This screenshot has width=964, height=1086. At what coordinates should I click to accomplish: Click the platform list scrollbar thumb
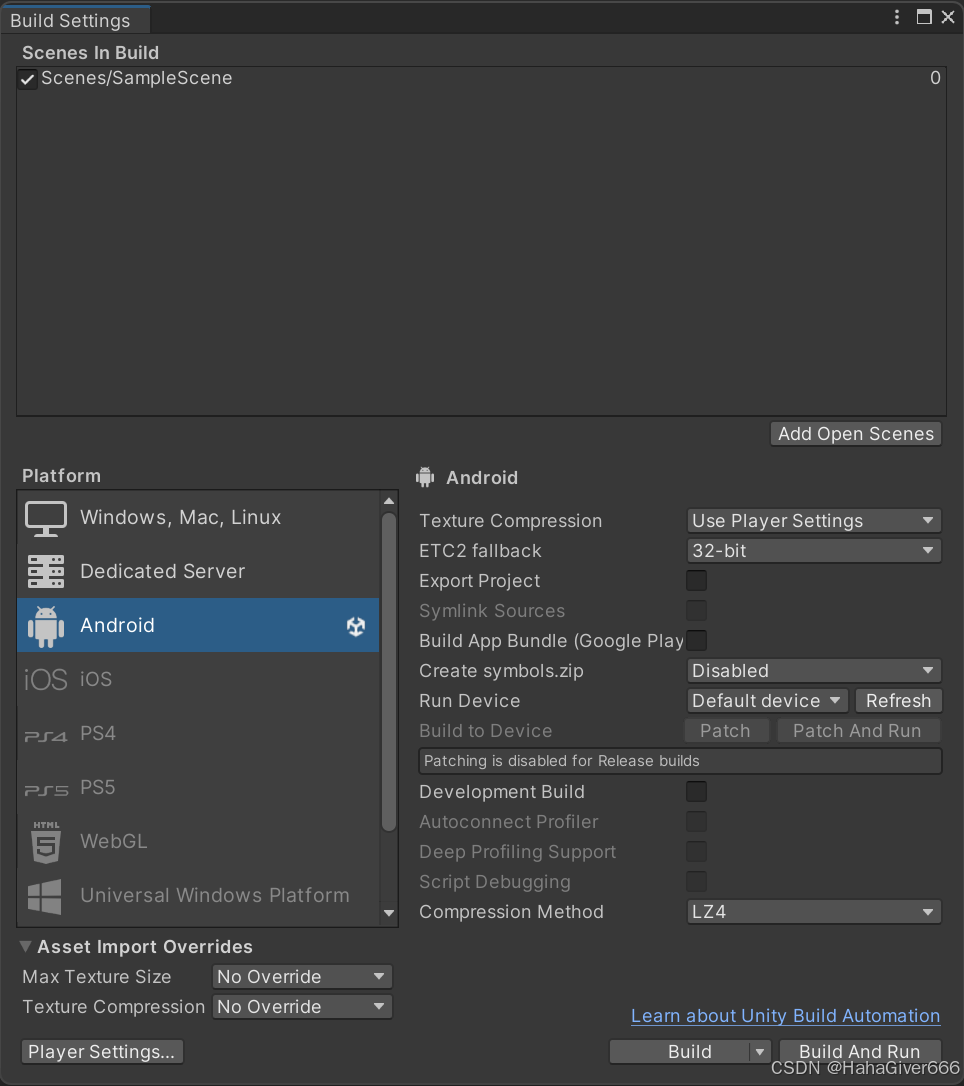(x=389, y=671)
